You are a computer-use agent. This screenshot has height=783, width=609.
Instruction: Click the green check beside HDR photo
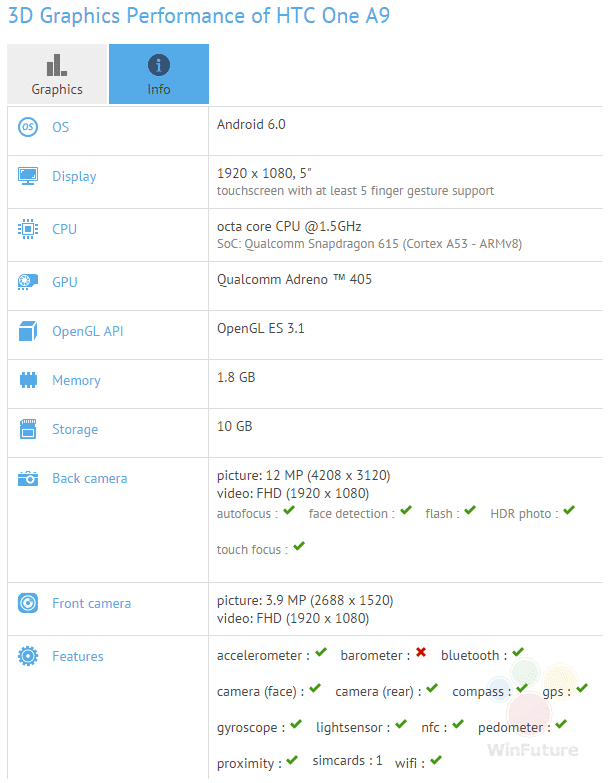click(569, 510)
